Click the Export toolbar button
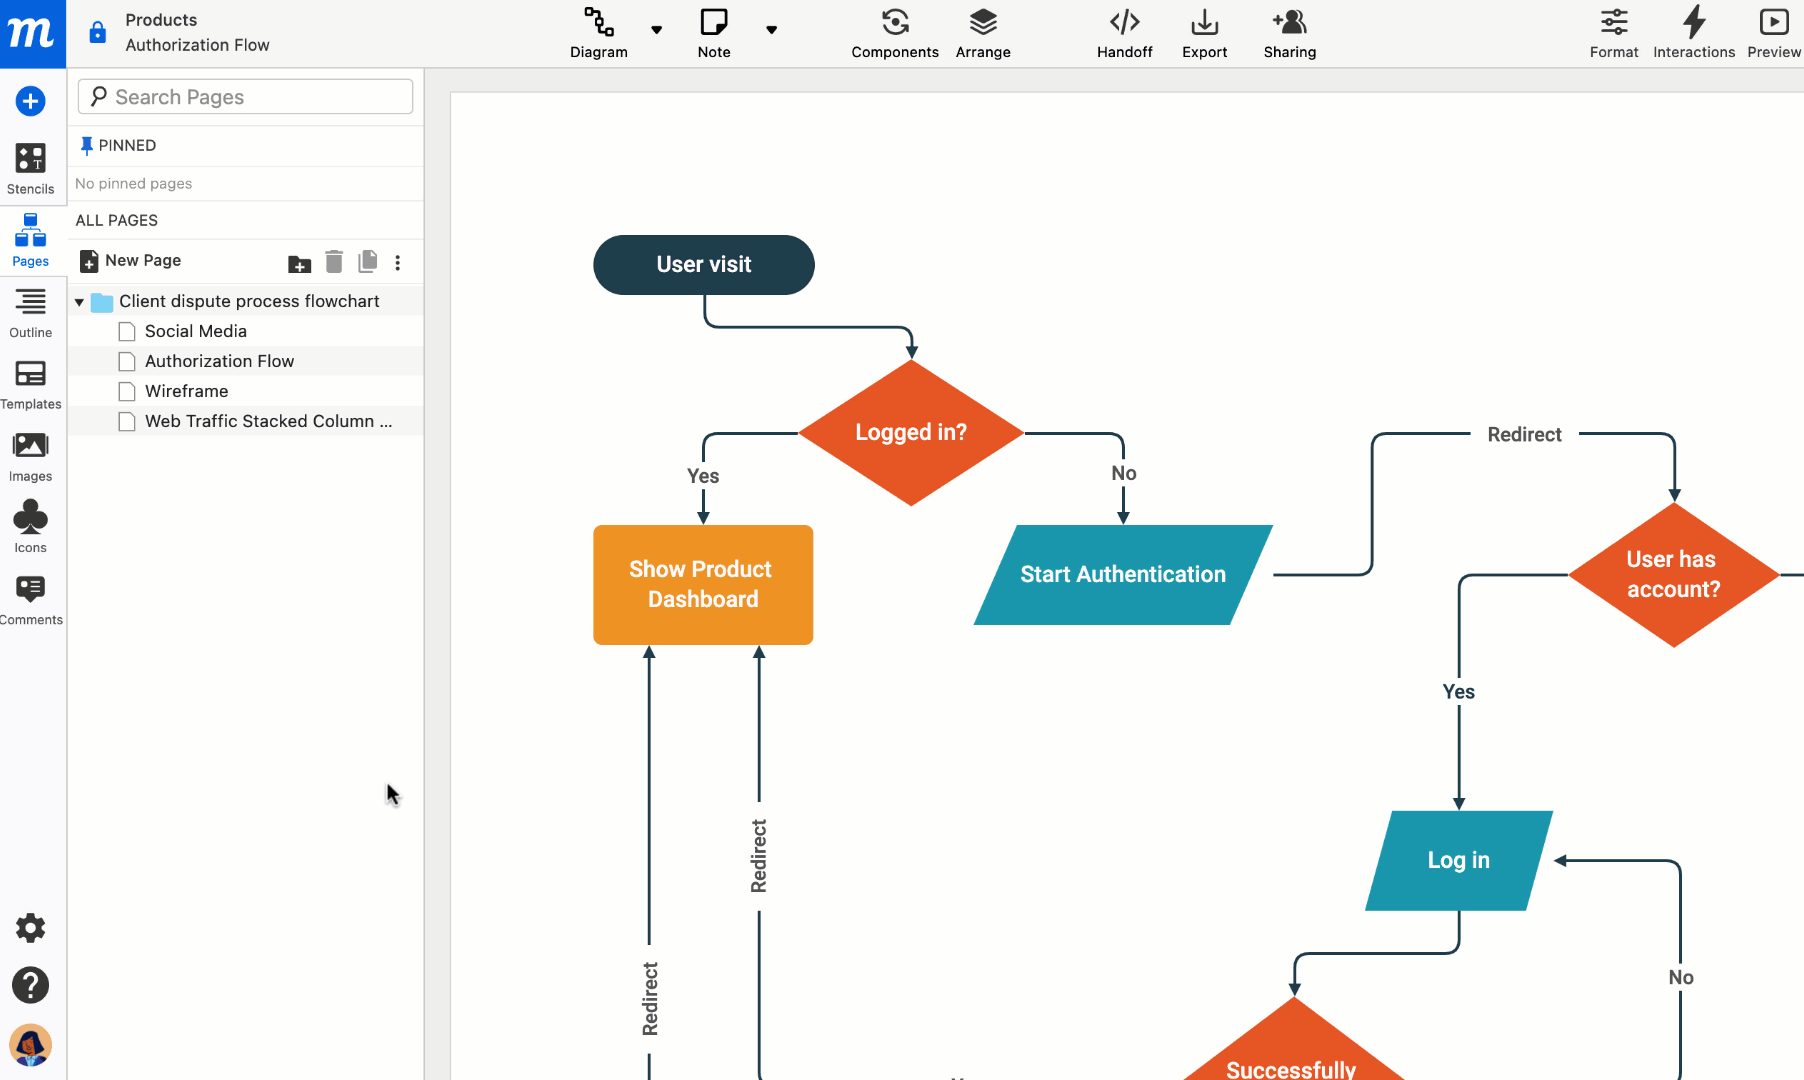Image resolution: width=1804 pixels, height=1080 pixels. (x=1204, y=33)
